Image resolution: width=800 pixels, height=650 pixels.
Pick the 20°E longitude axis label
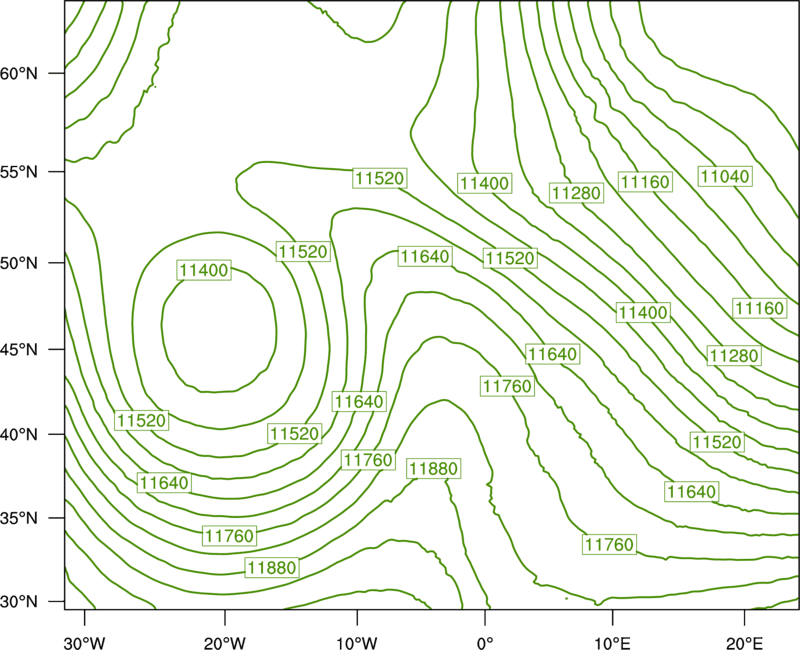744,643
